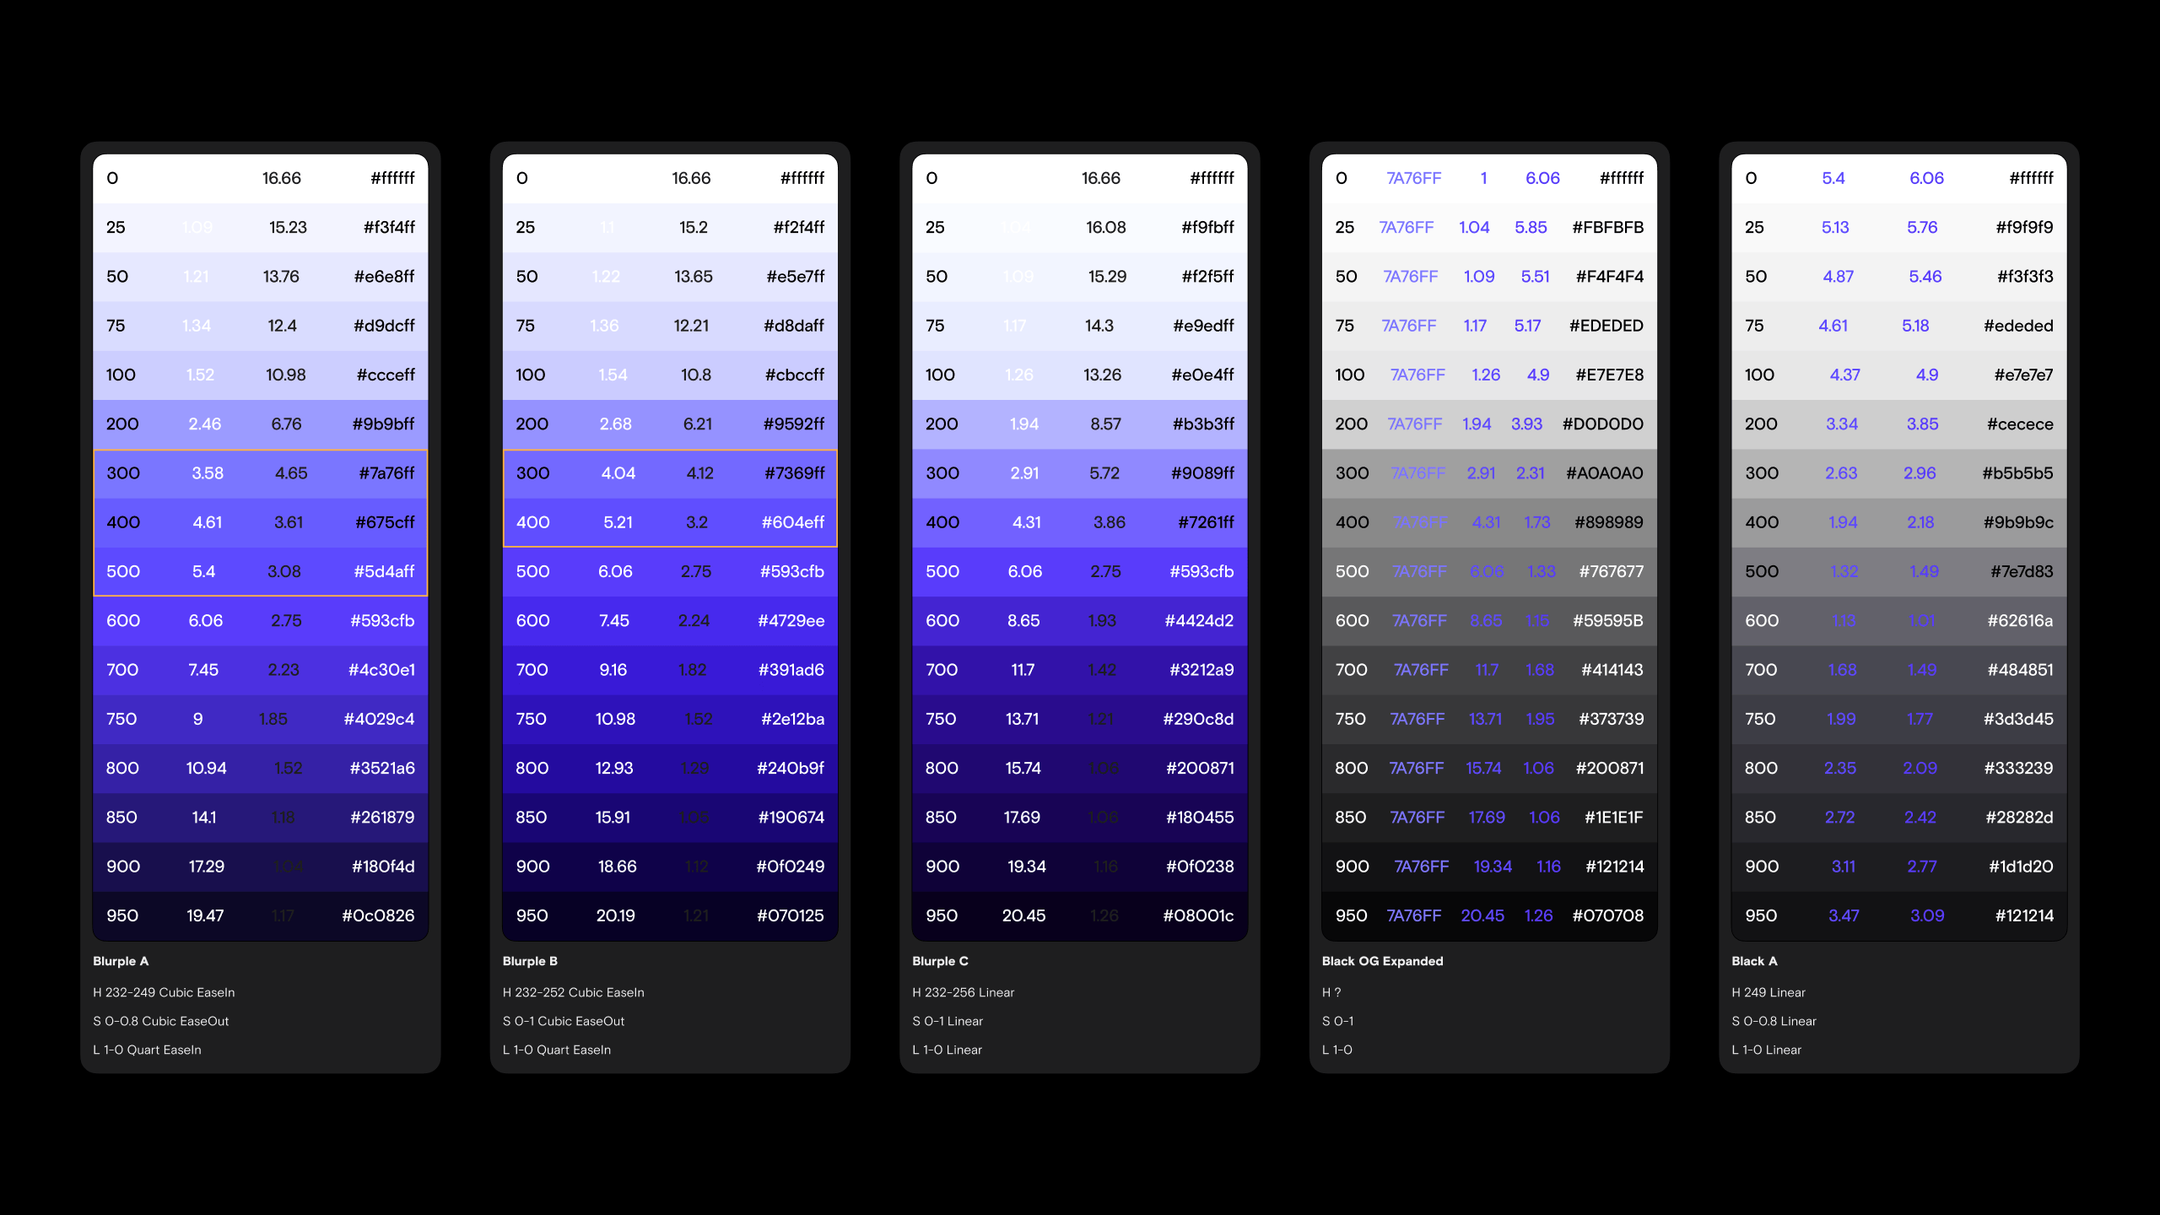
Task: Click the #A0A0A0 row in Black OG Expanded
Action: point(1489,473)
